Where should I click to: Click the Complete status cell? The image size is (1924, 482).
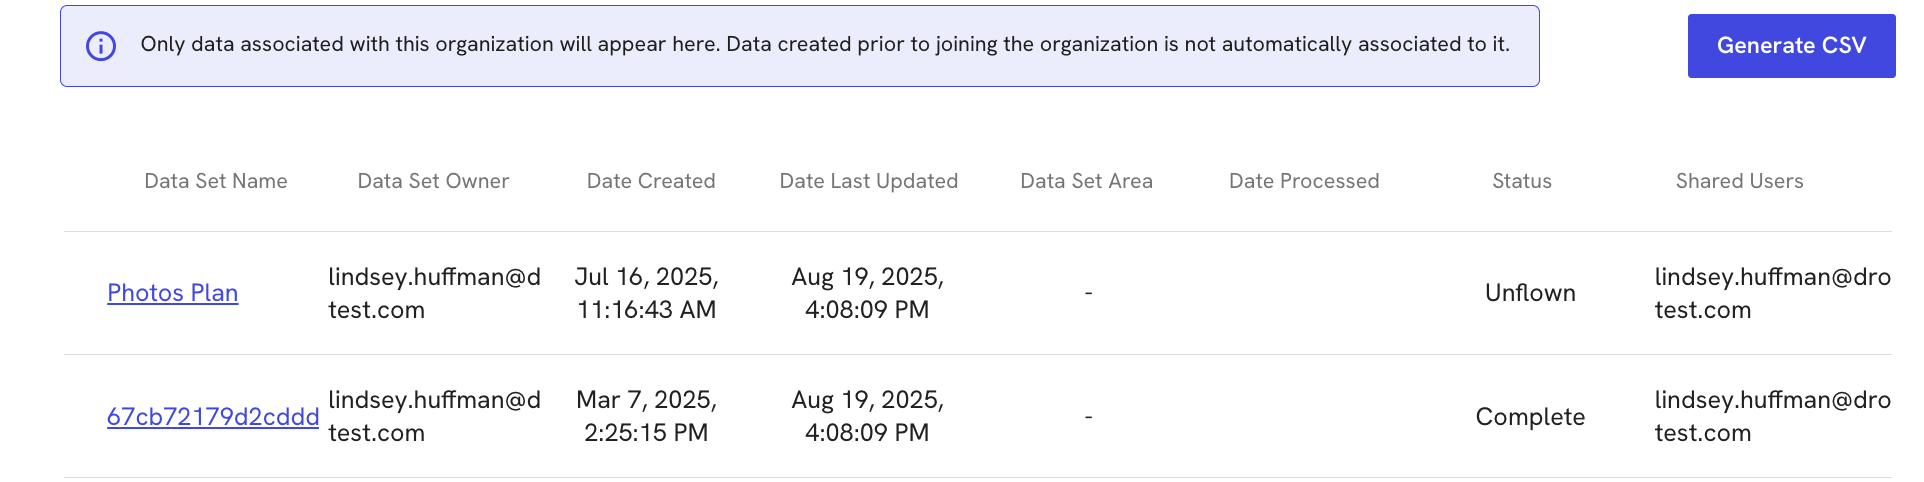(1530, 417)
